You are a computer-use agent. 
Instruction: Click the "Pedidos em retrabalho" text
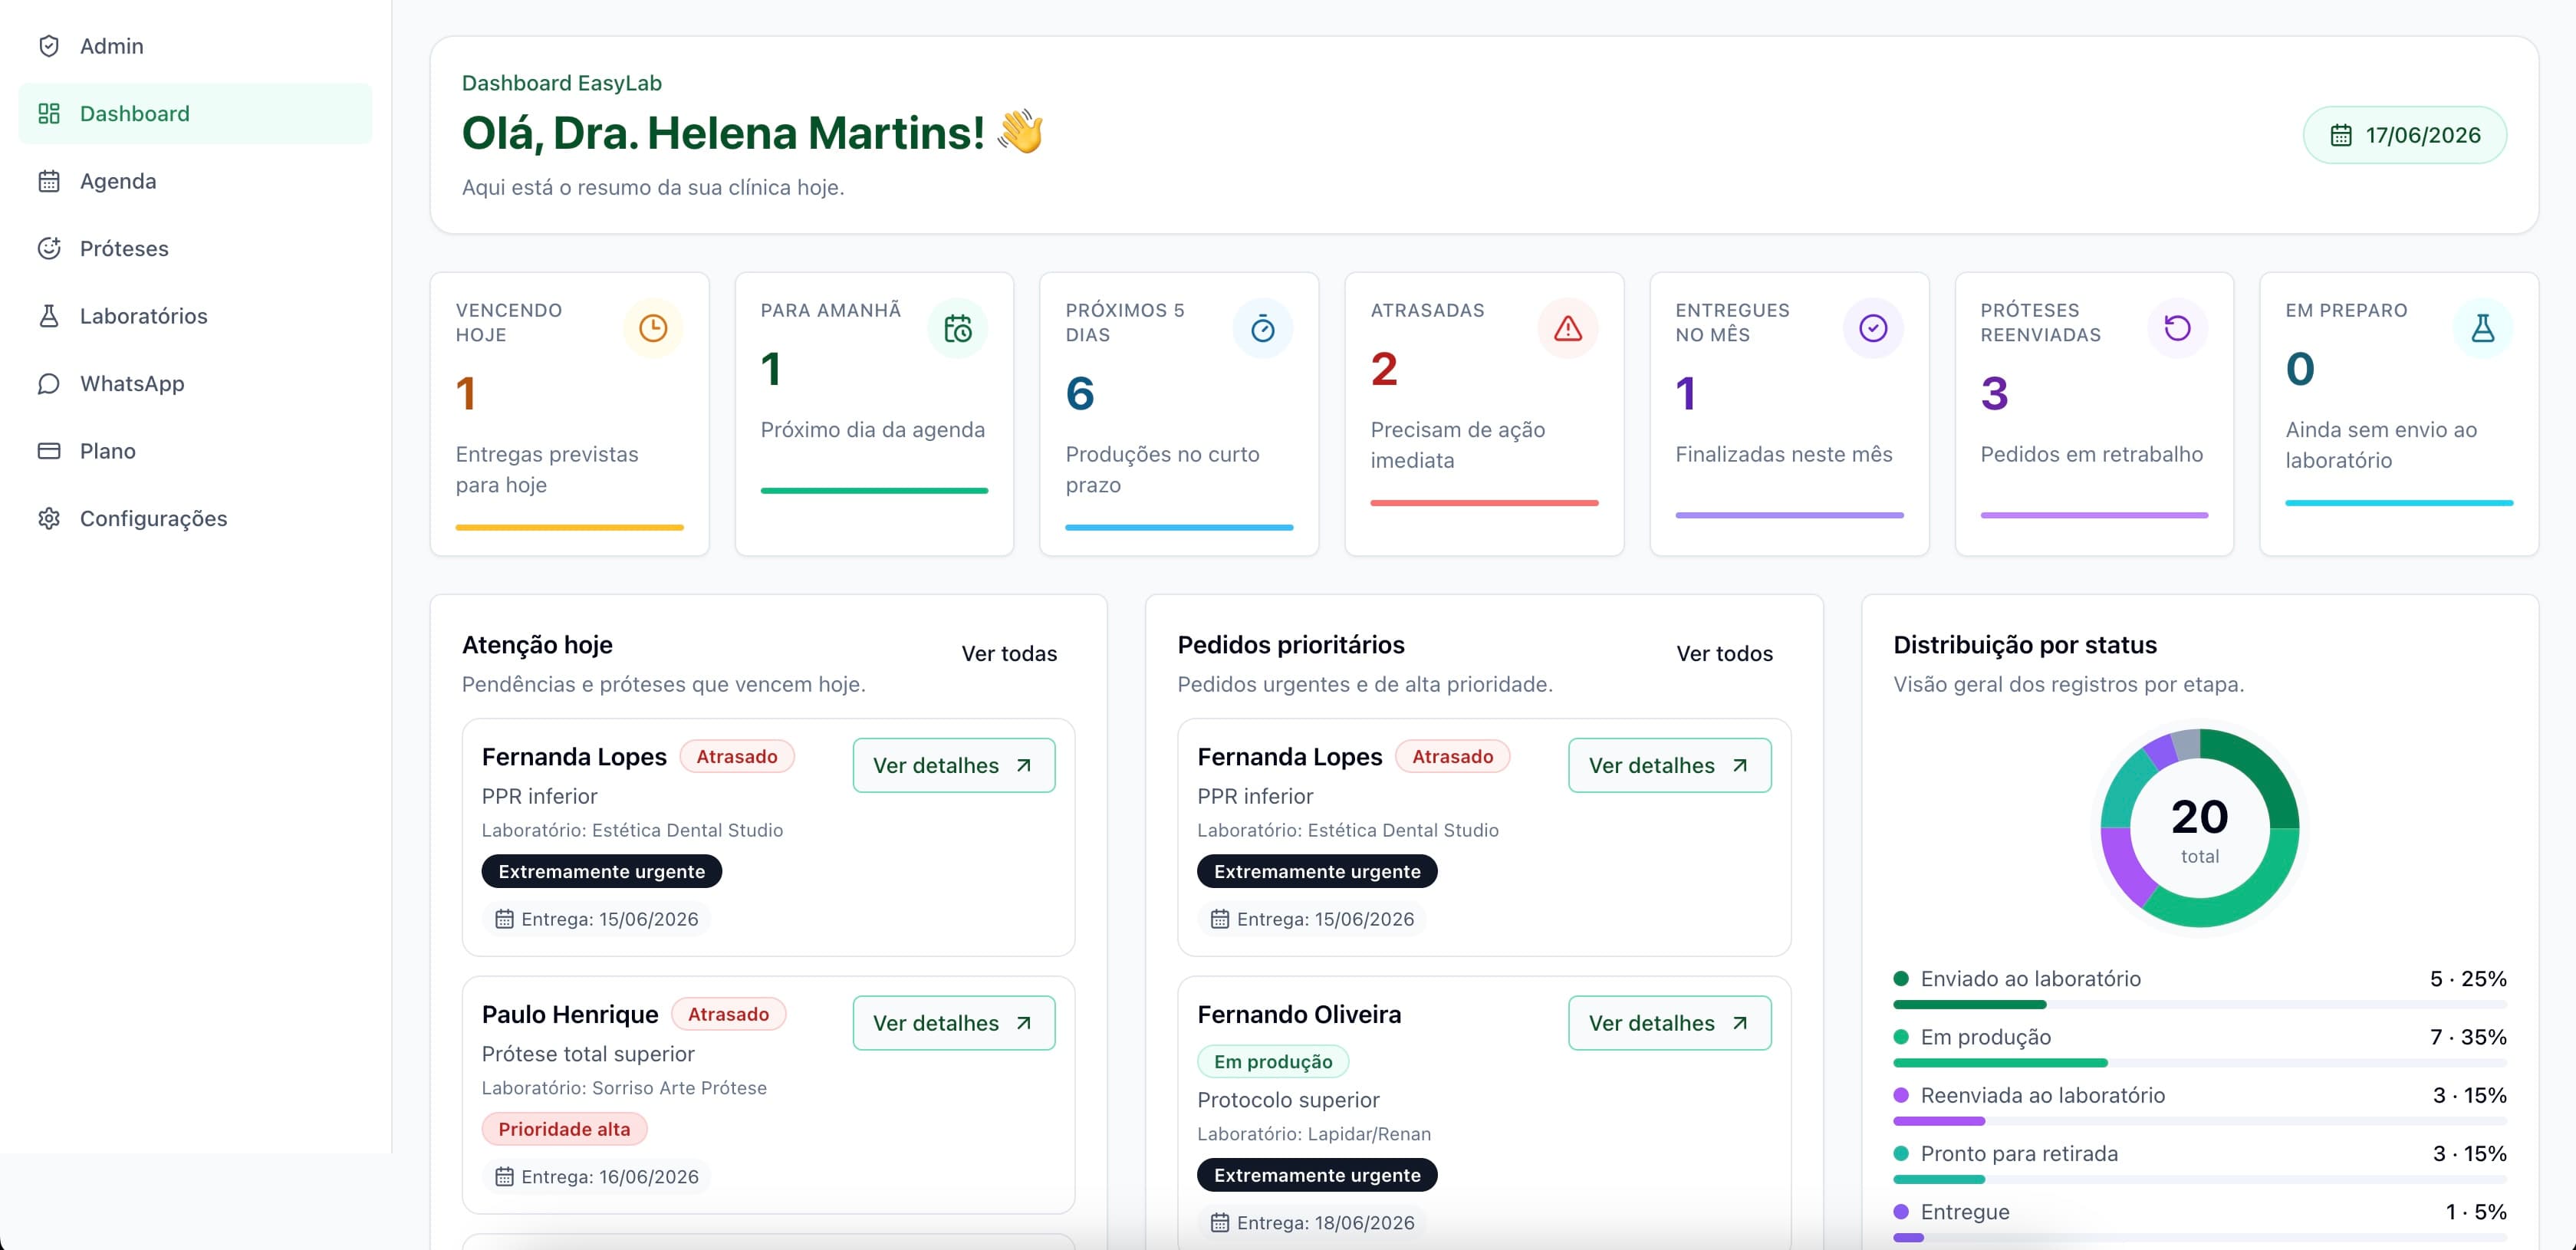pyautogui.click(x=2092, y=454)
